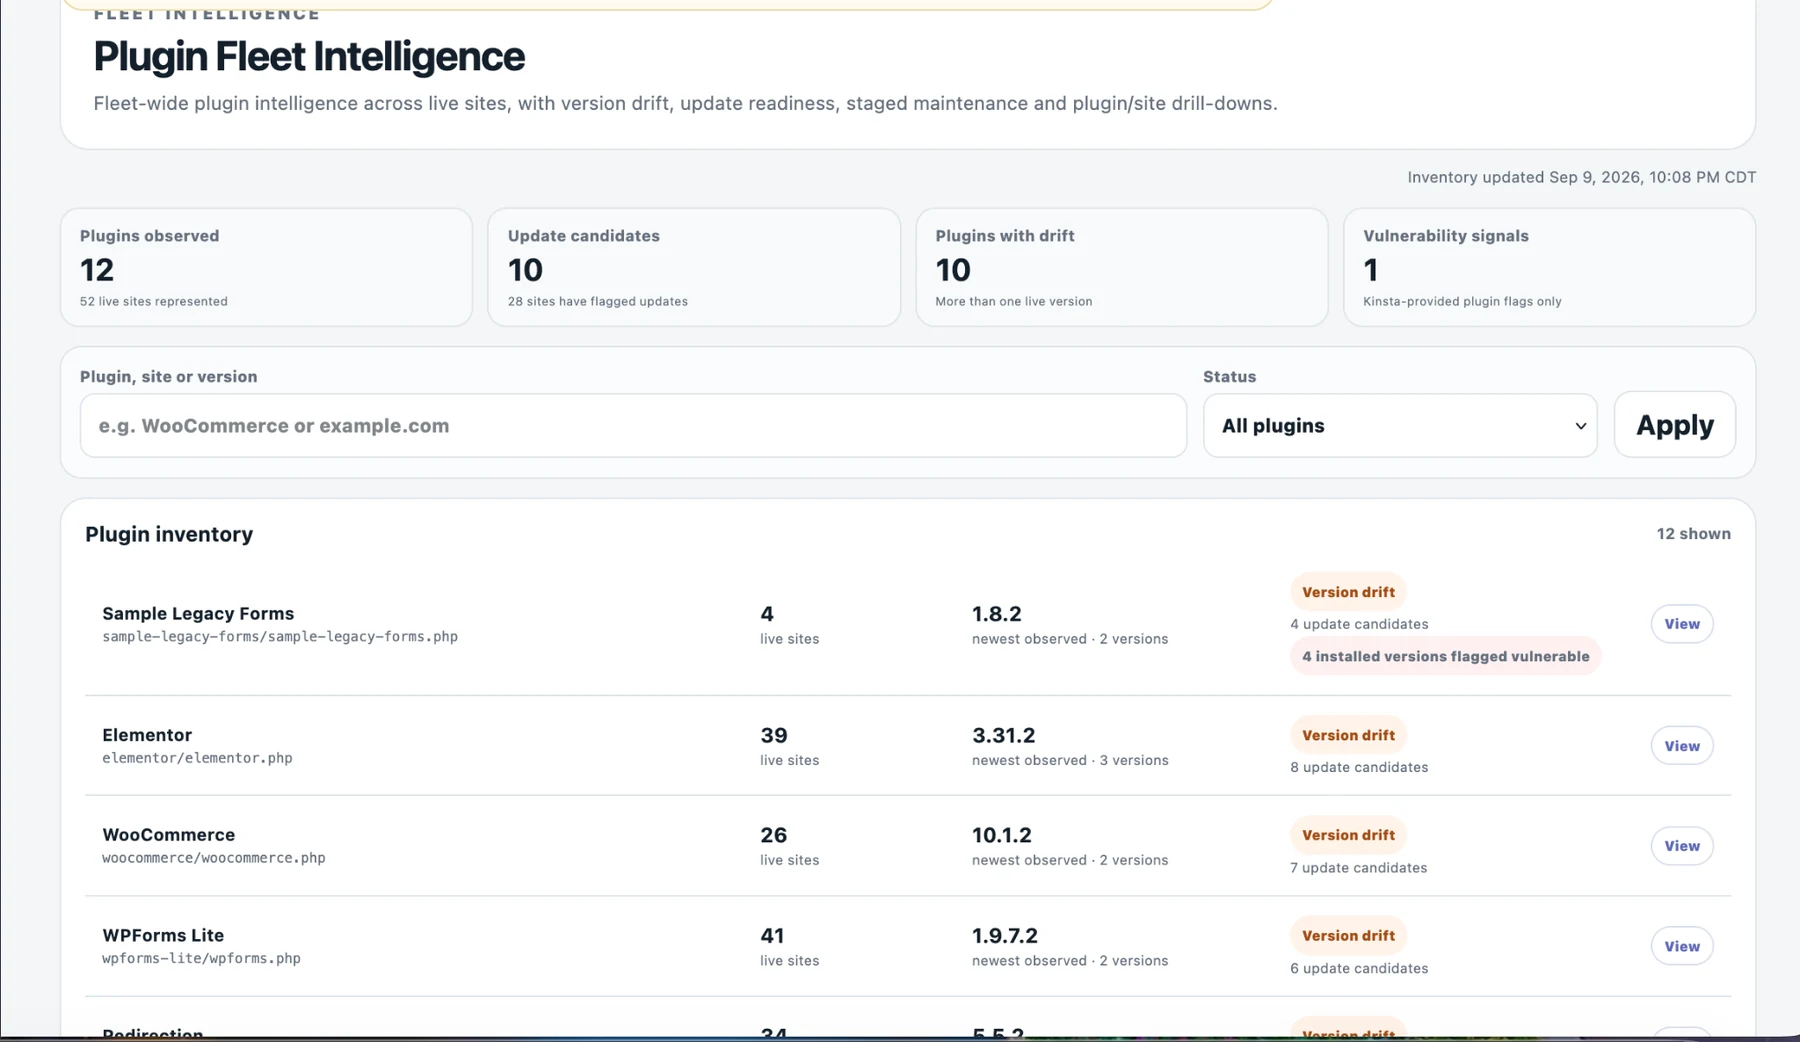The width and height of the screenshot is (1800, 1042).
Task: Click '8 update candidates' text in Elementor row
Action: coord(1359,767)
